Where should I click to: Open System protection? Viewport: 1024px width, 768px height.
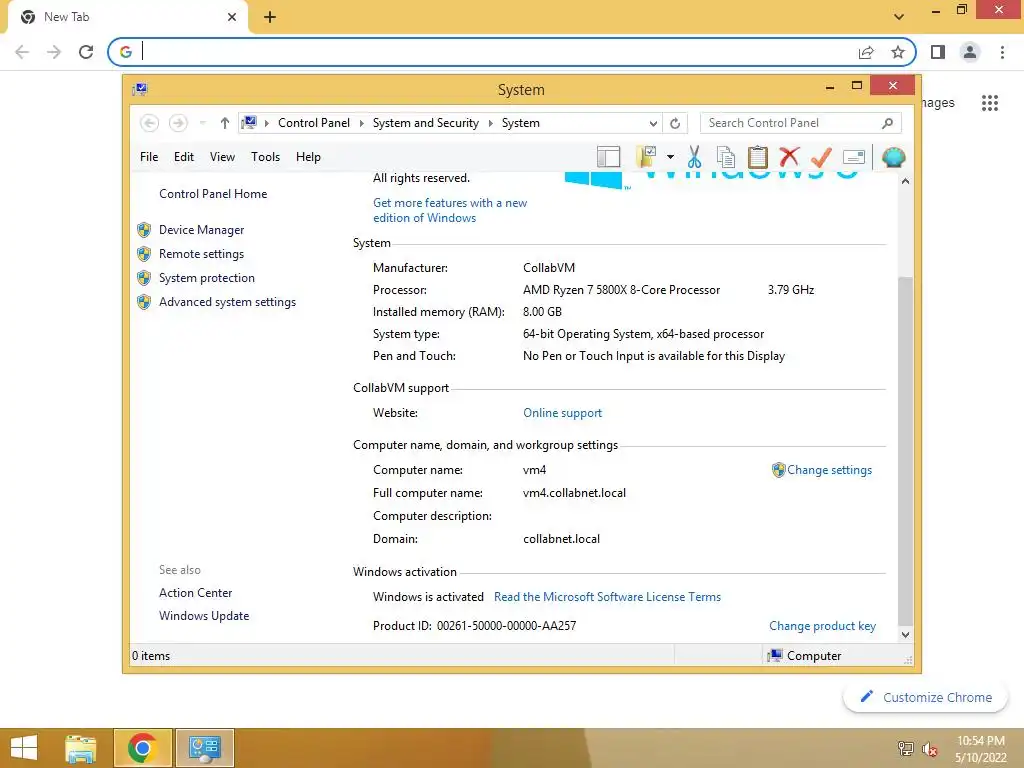206,278
